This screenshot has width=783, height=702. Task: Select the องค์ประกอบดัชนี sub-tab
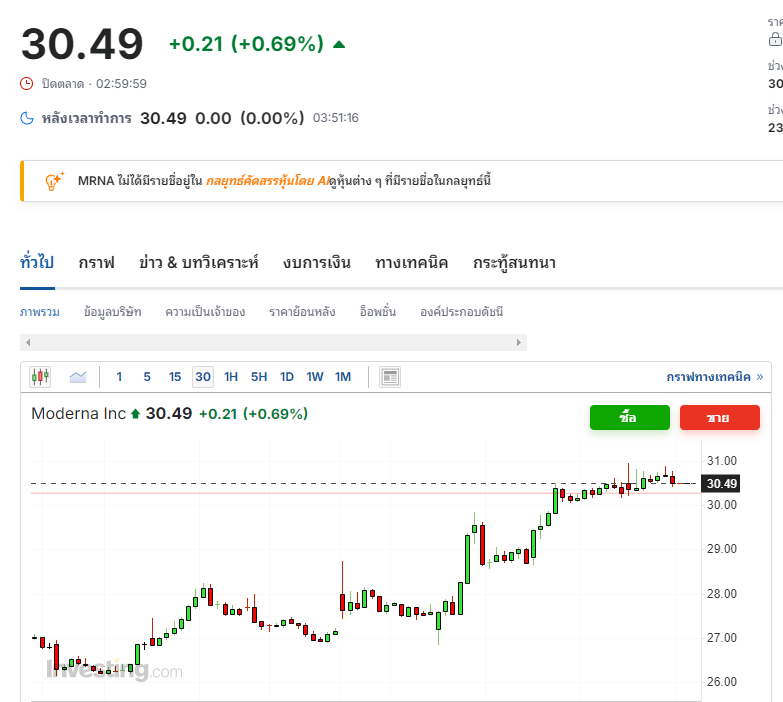pos(461,312)
